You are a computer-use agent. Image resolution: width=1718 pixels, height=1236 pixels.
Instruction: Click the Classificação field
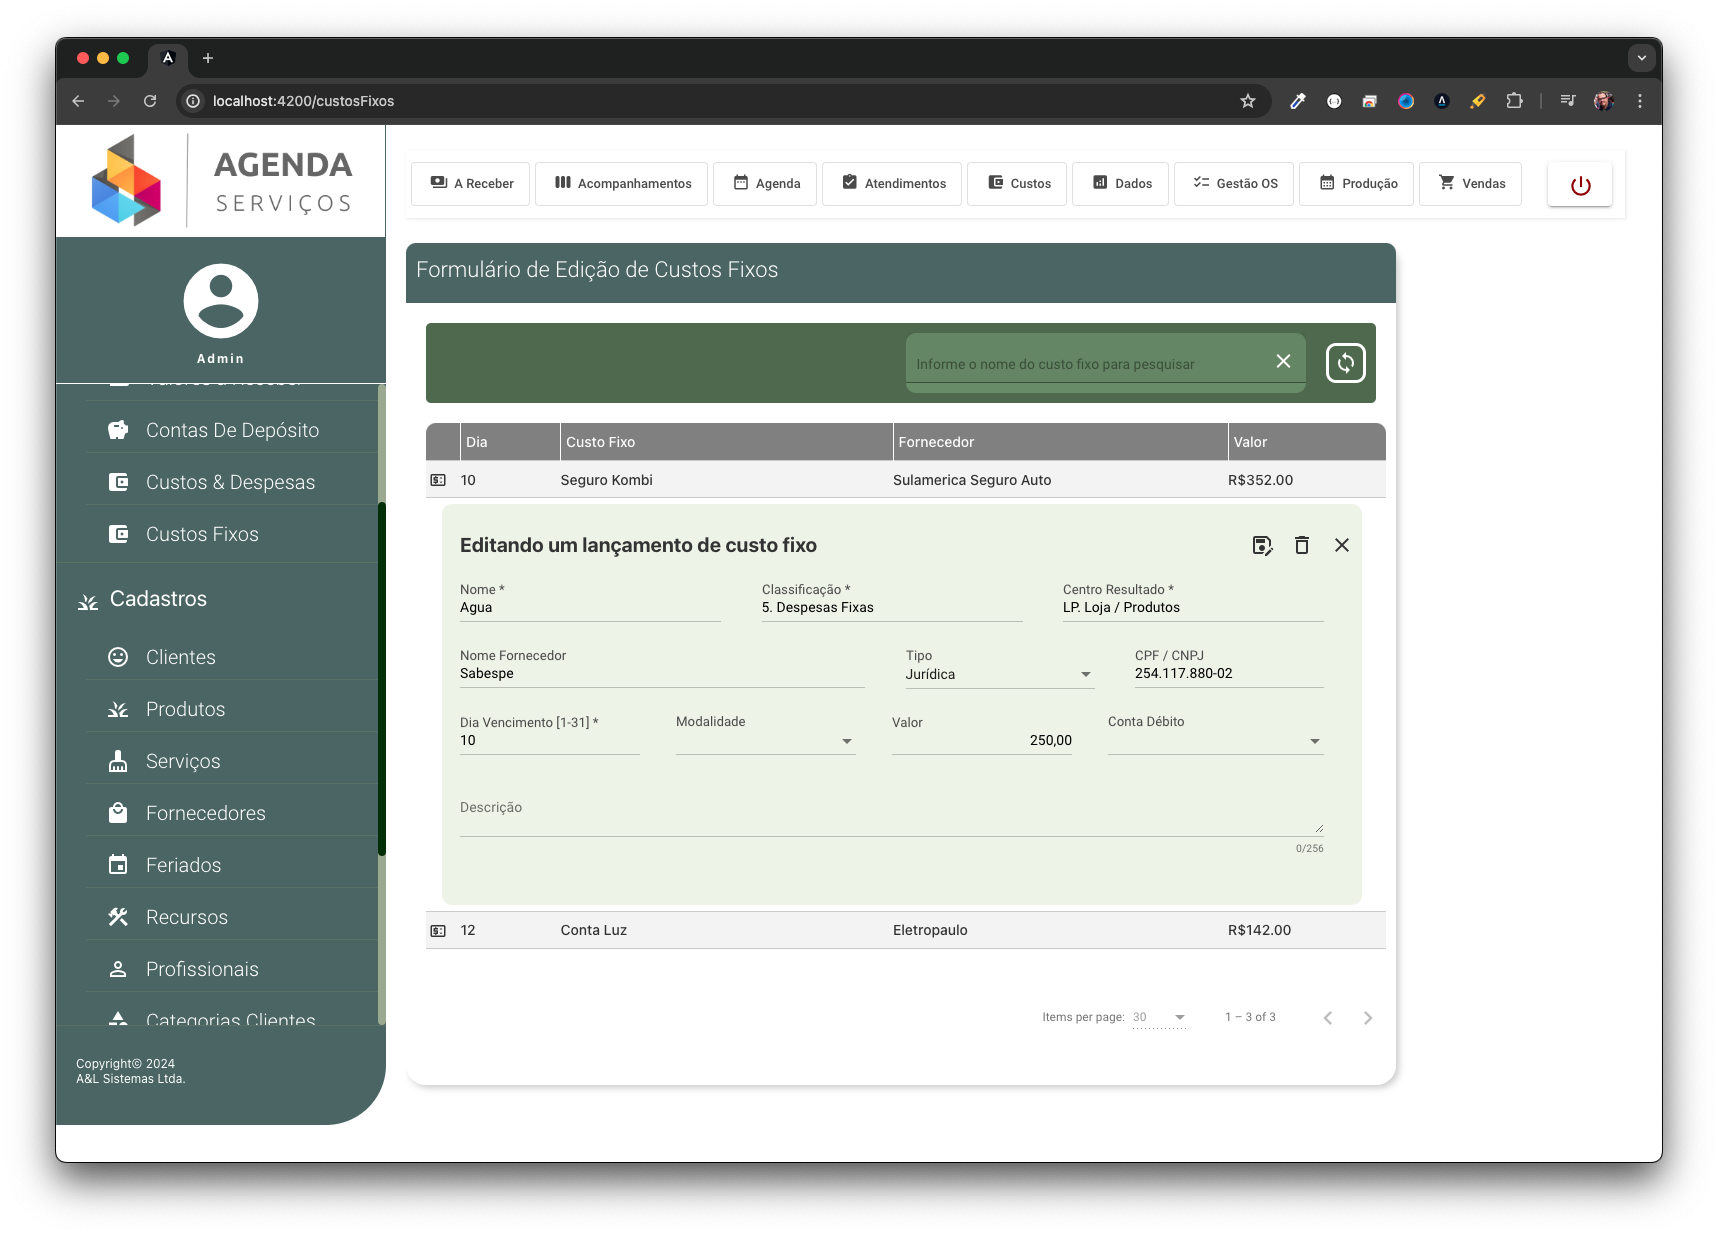[x=892, y=607]
